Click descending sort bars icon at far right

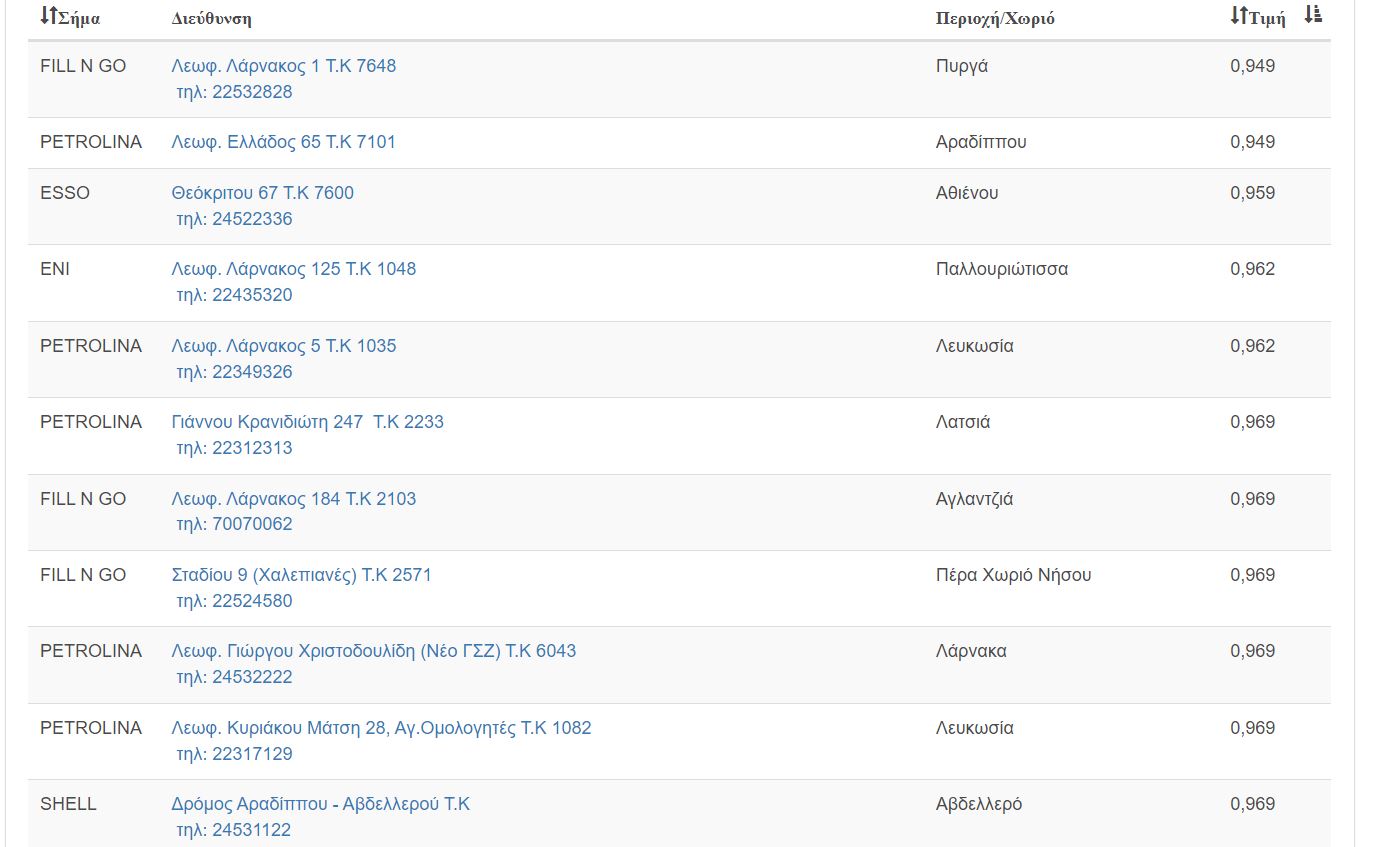(x=1314, y=14)
